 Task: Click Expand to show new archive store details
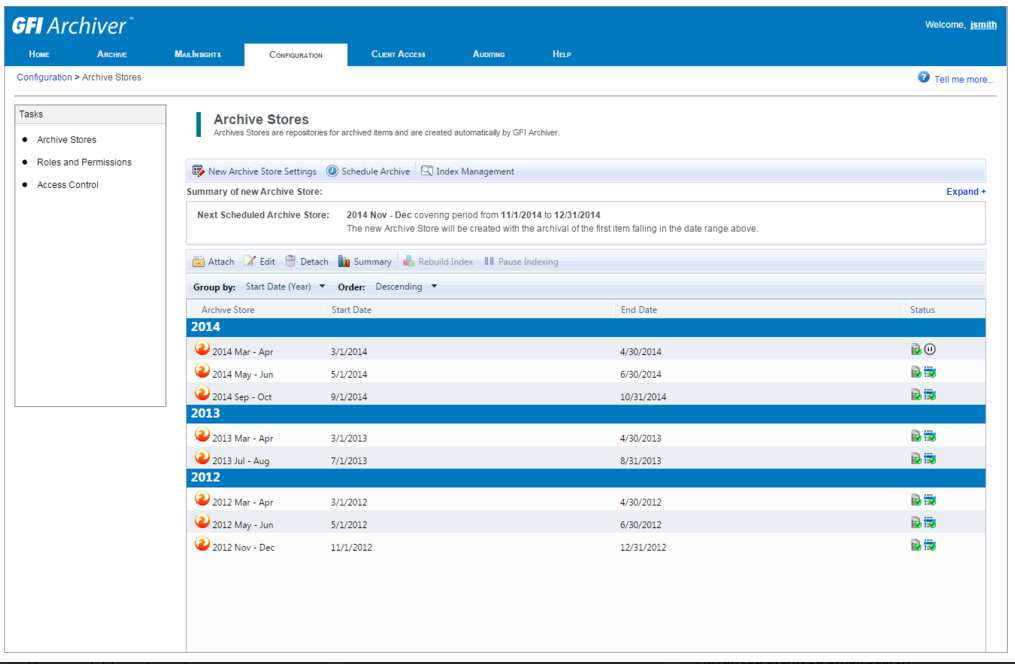click(x=965, y=190)
